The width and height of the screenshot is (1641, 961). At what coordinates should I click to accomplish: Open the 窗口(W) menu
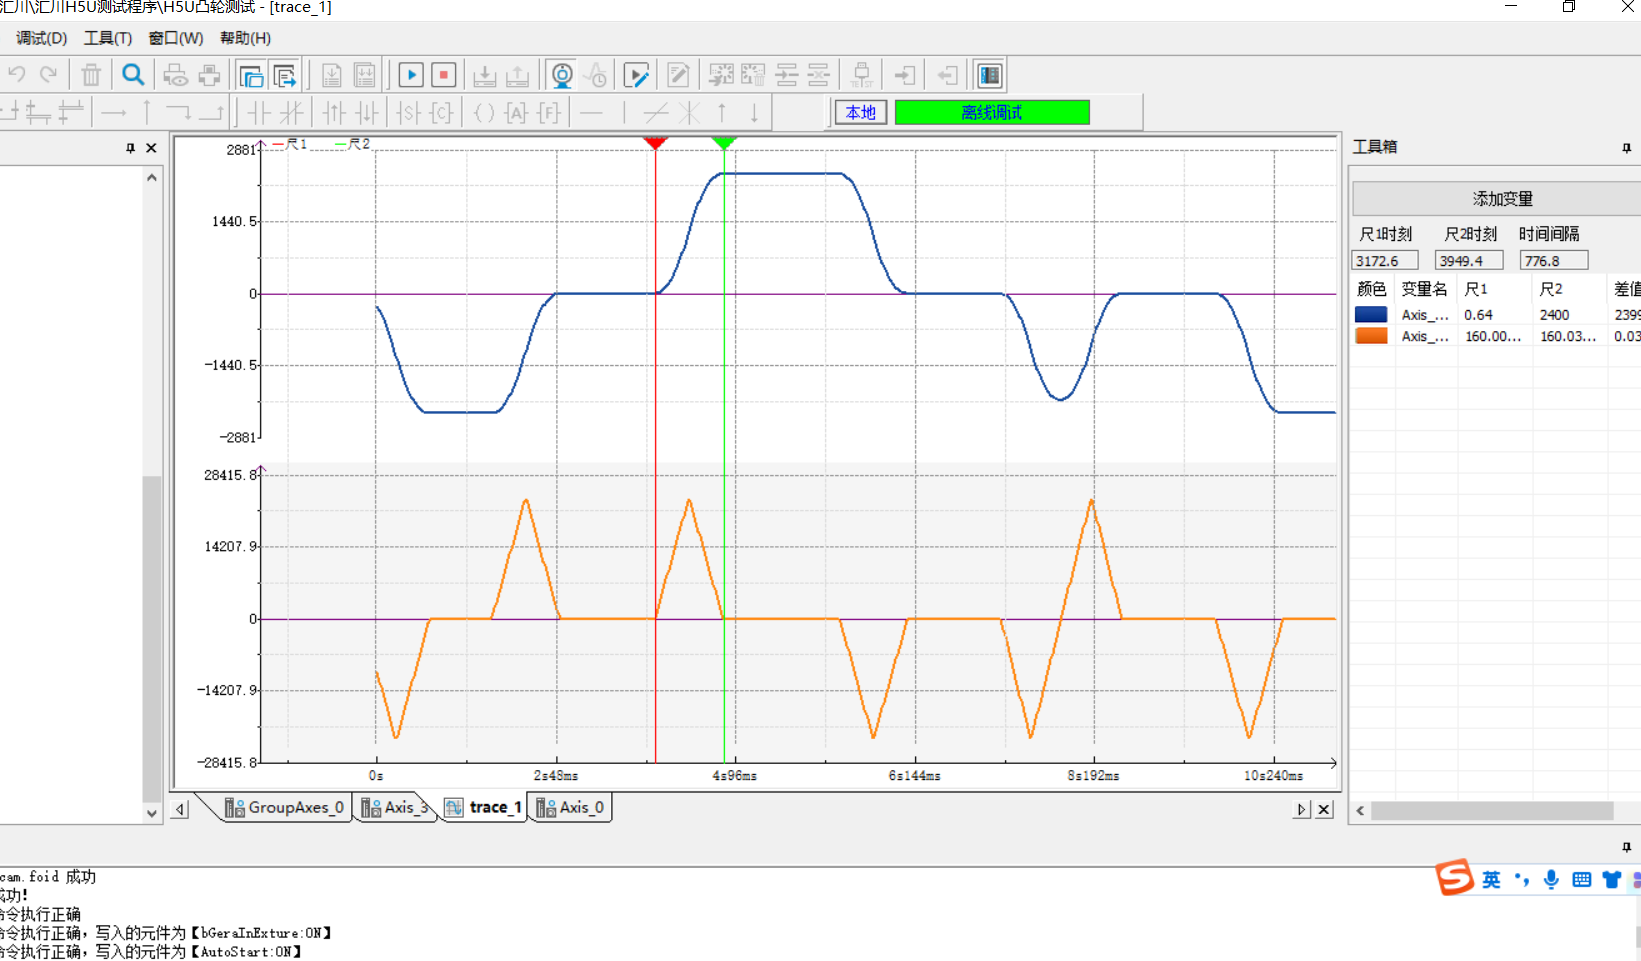176,38
